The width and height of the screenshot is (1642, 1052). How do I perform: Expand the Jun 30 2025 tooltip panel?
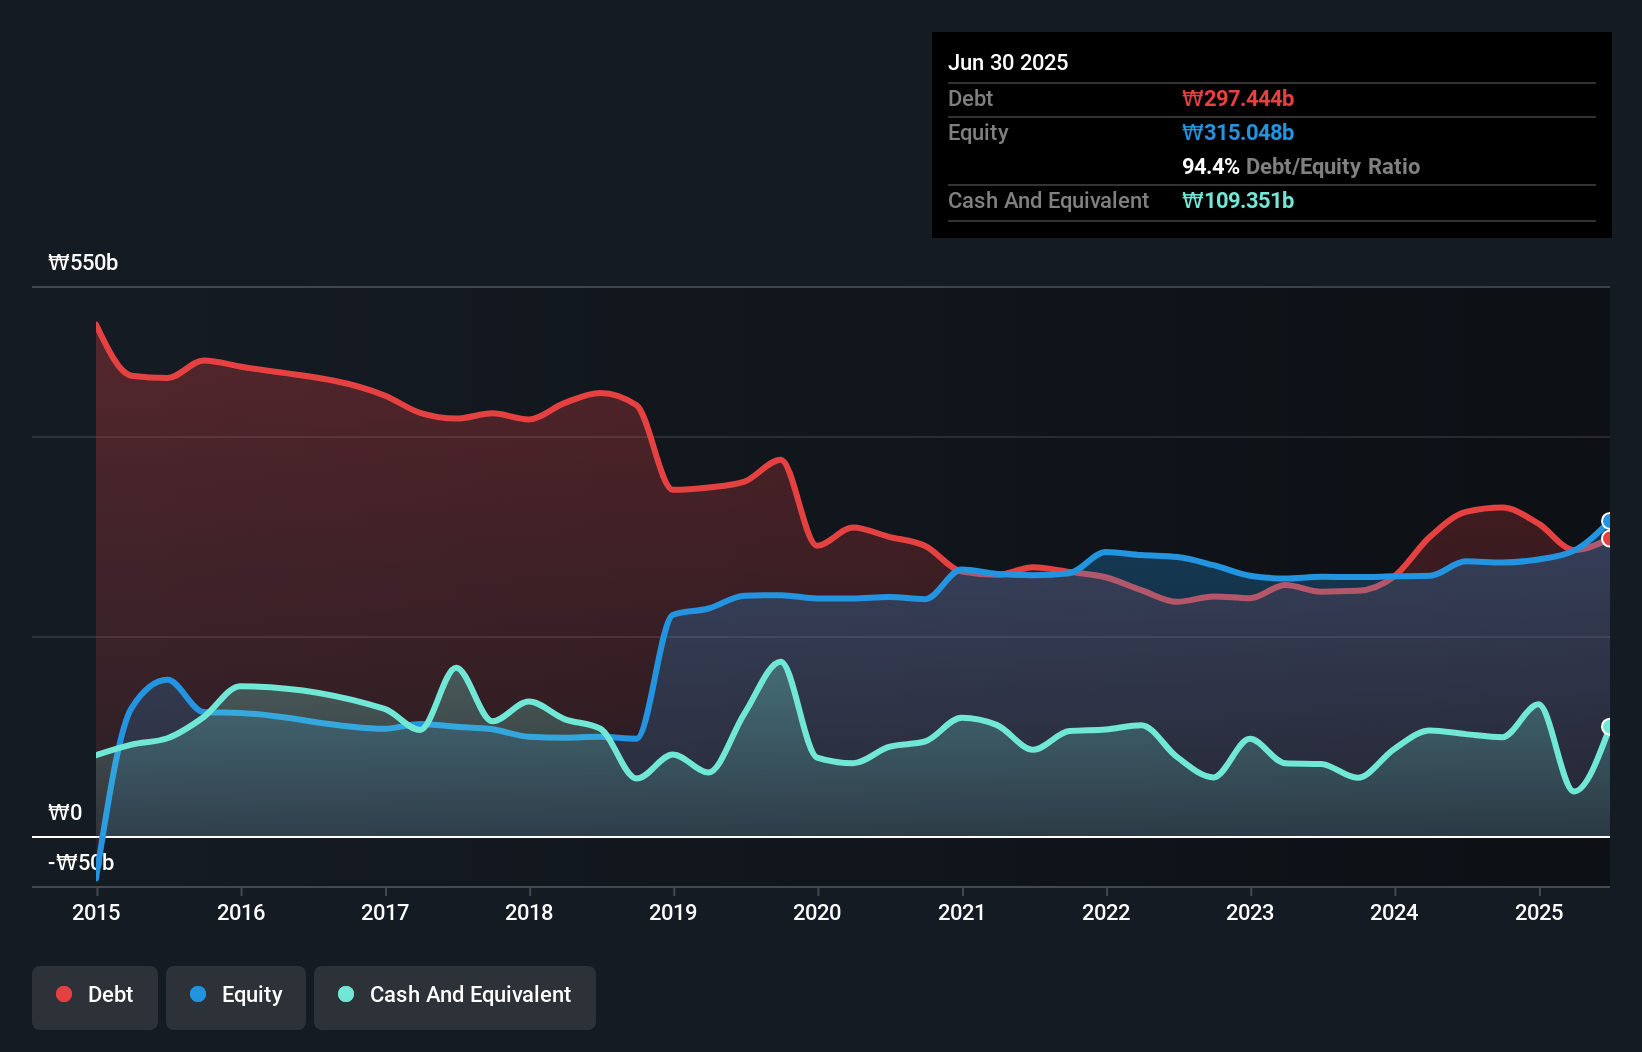pyautogui.click(x=1009, y=62)
